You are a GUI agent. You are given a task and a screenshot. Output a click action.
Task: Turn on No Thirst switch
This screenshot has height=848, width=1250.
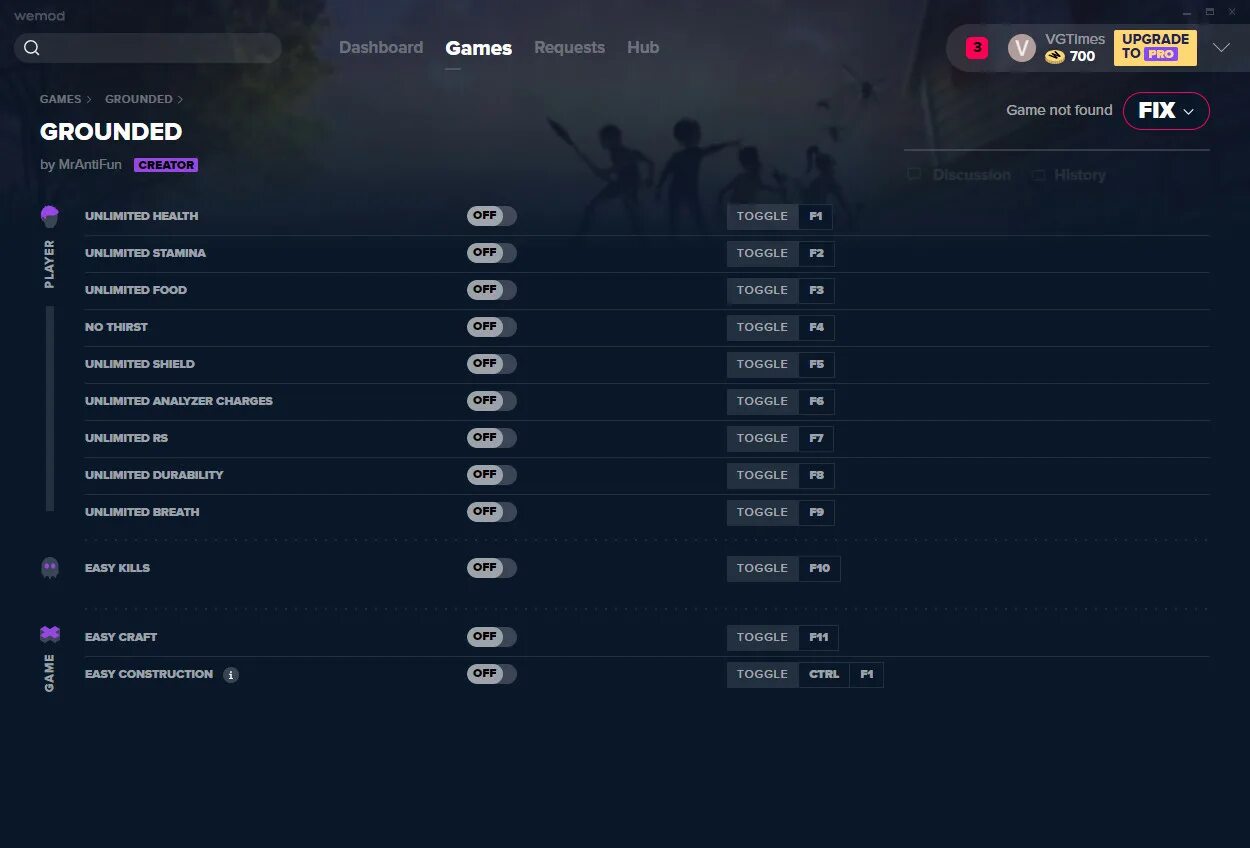pos(492,327)
